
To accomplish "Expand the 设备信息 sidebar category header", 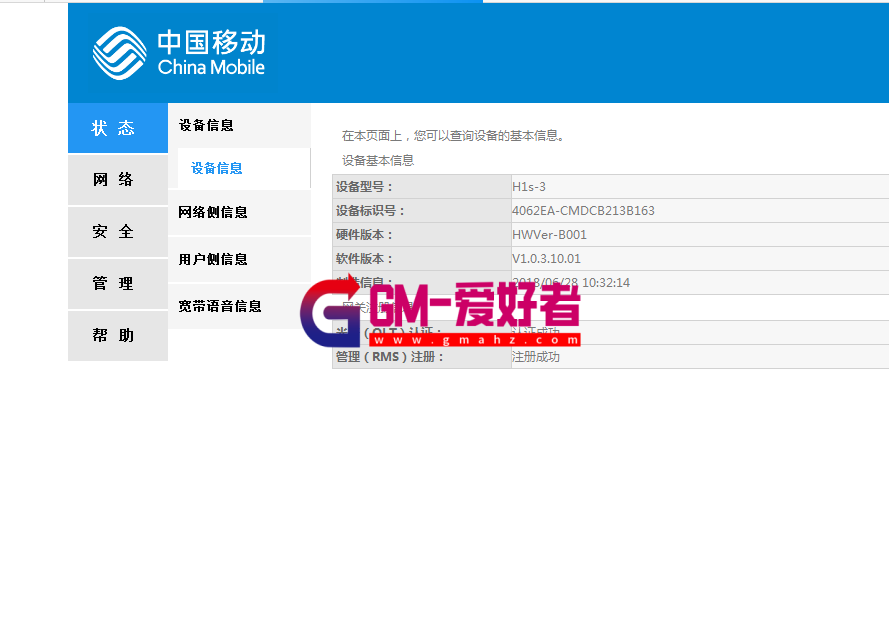I will (207, 126).
